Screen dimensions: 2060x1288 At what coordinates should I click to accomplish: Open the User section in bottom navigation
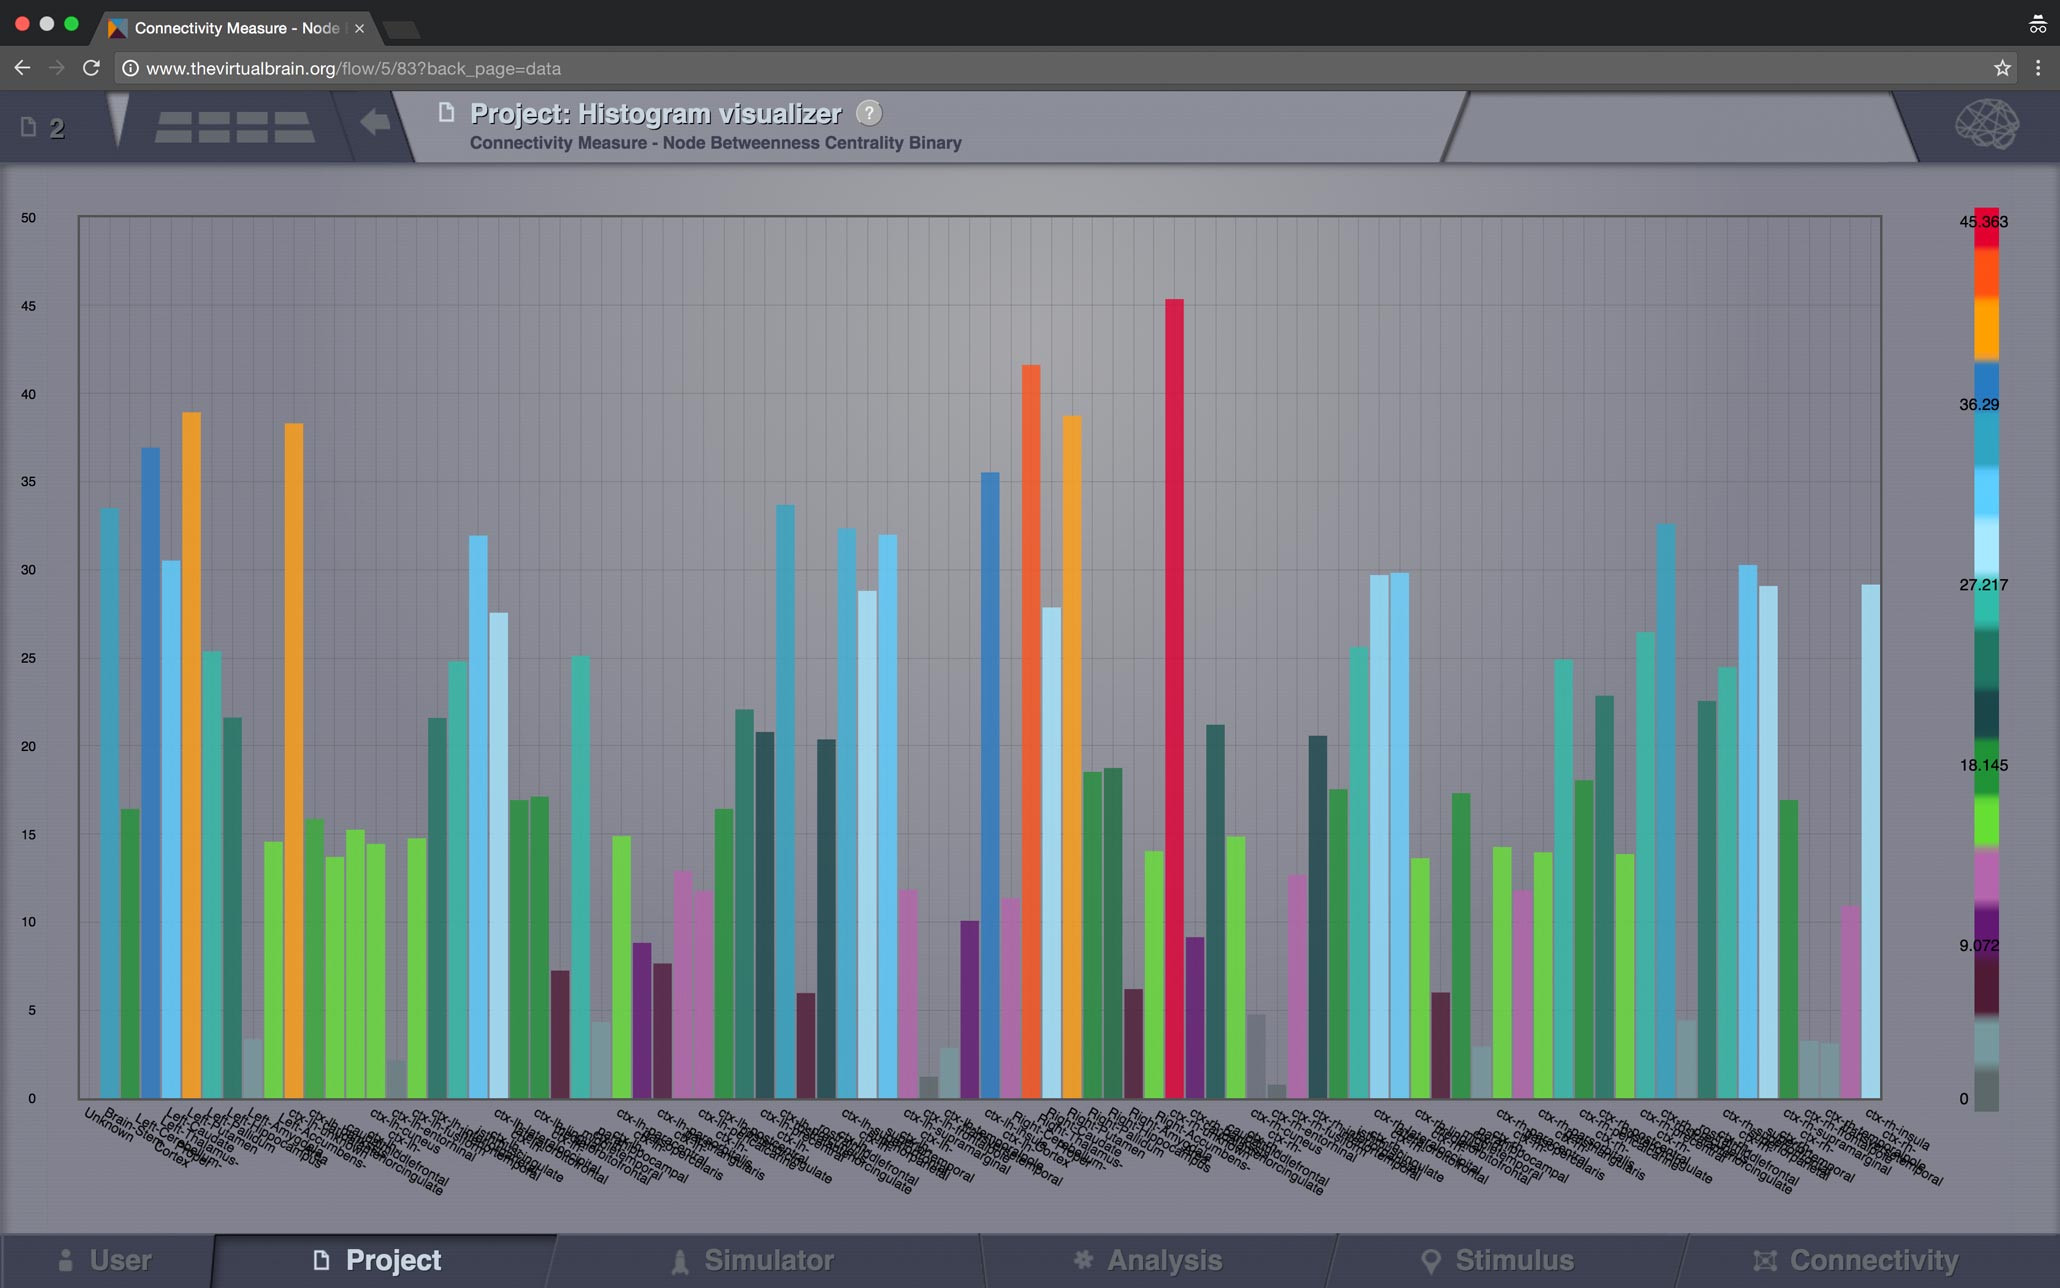click(x=105, y=1260)
